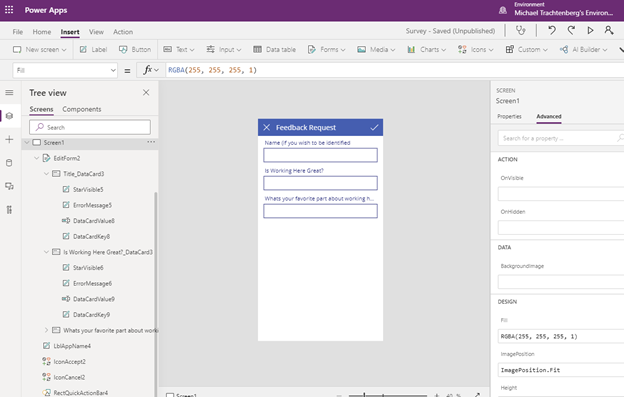Open the AI Builder dropdown
The width and height of the screenshot is (624, 397).
pos(583,49)
